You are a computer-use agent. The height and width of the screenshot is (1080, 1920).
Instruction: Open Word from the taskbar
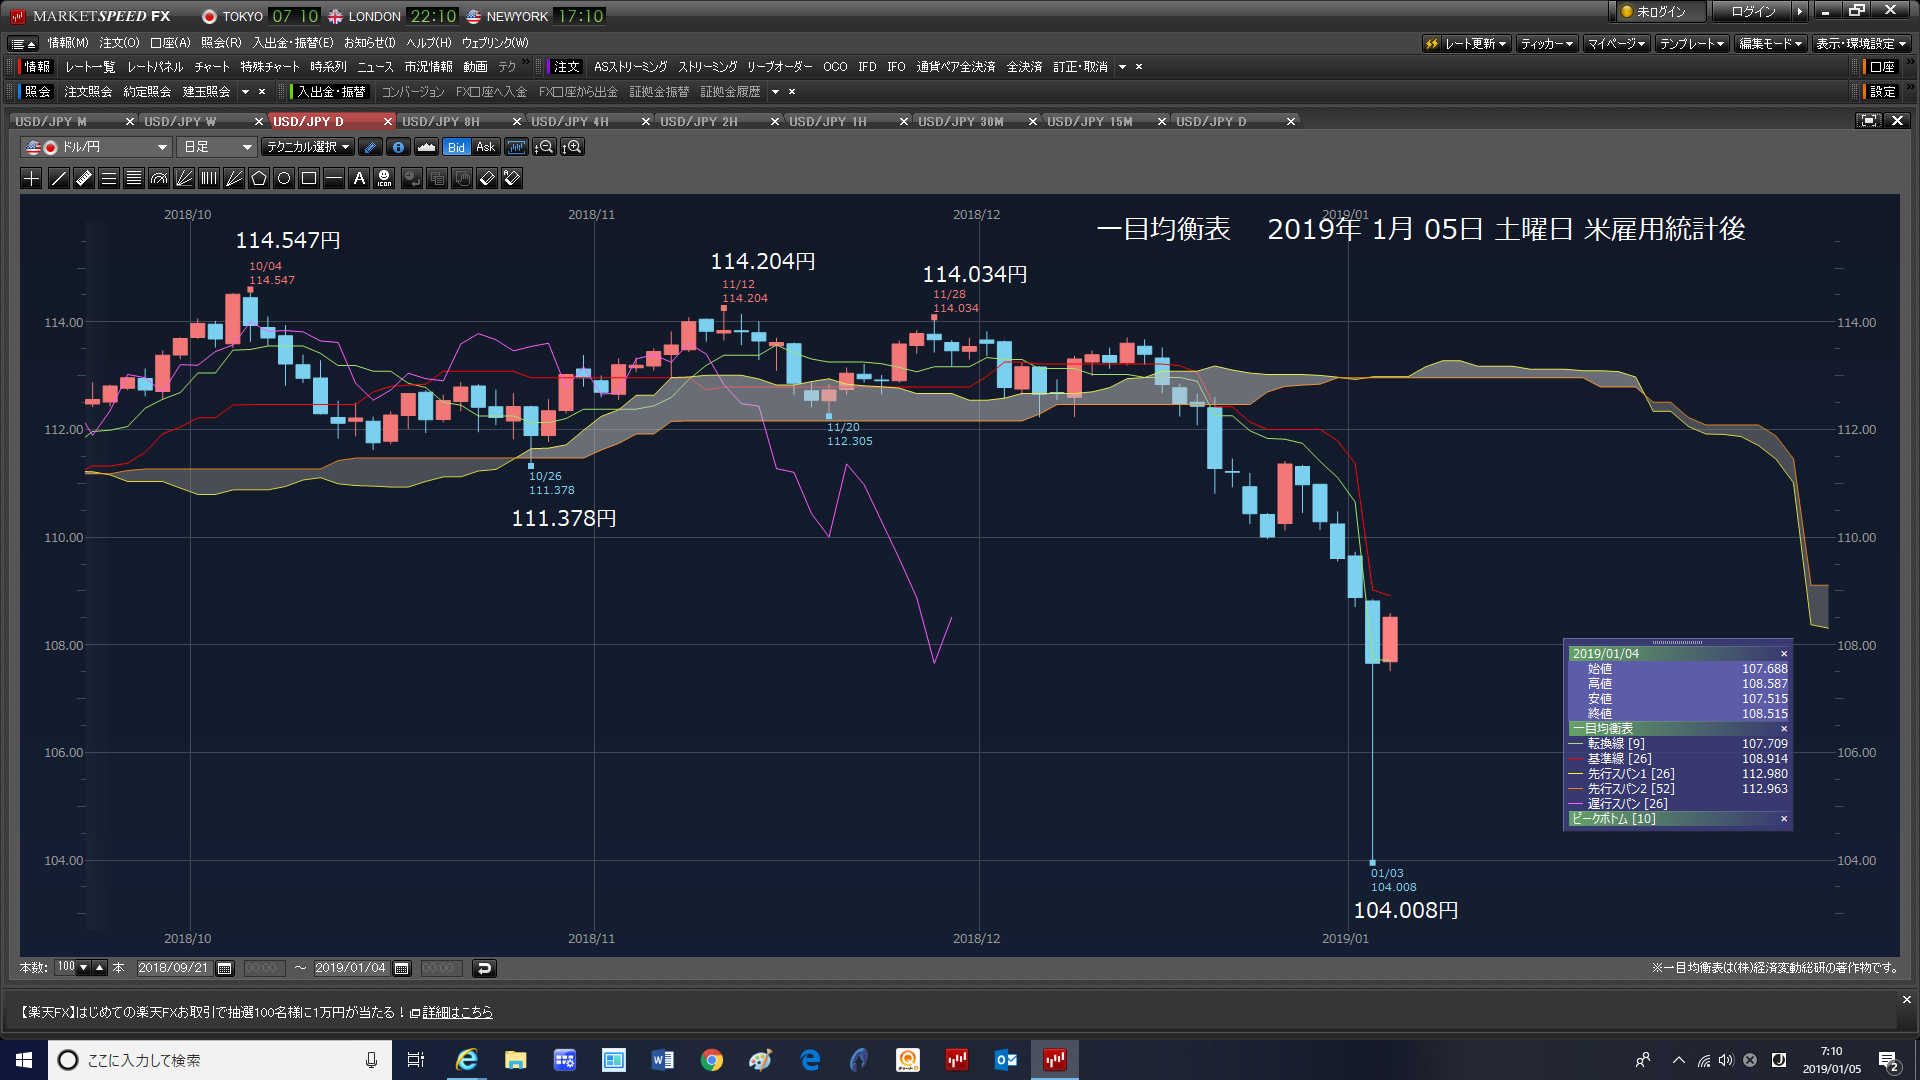coord(662,1060)
